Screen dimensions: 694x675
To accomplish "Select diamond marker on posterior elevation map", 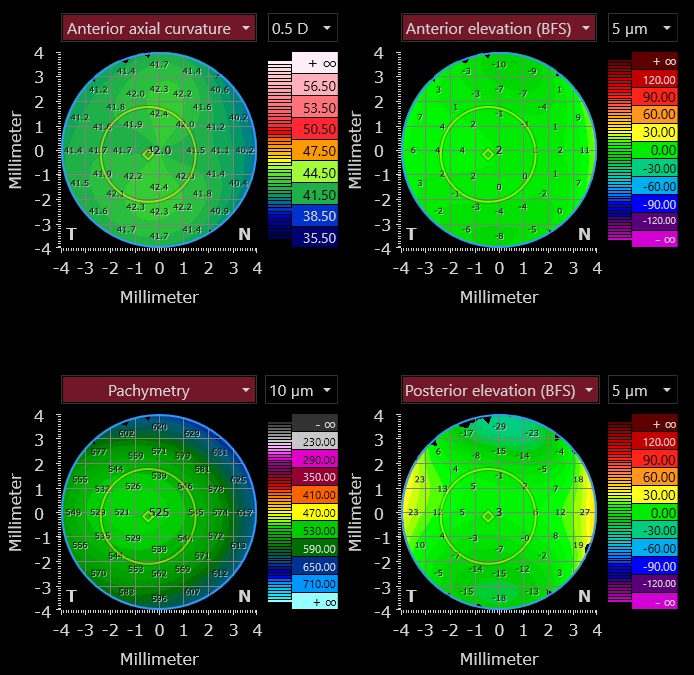I will 488,516.
